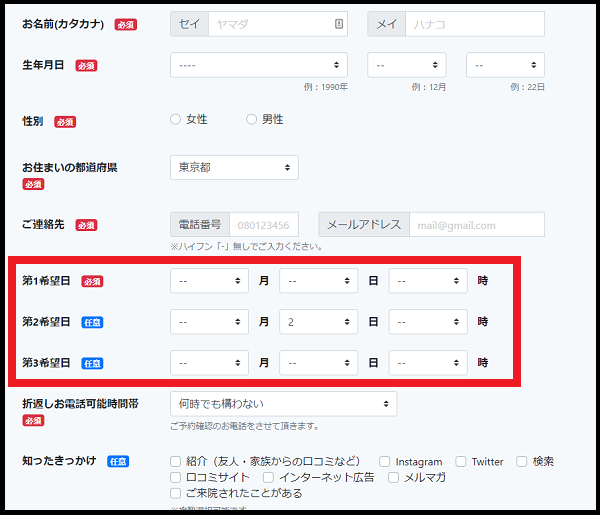
Task: Check the 検索 checkbox
Action: (522, 461)
